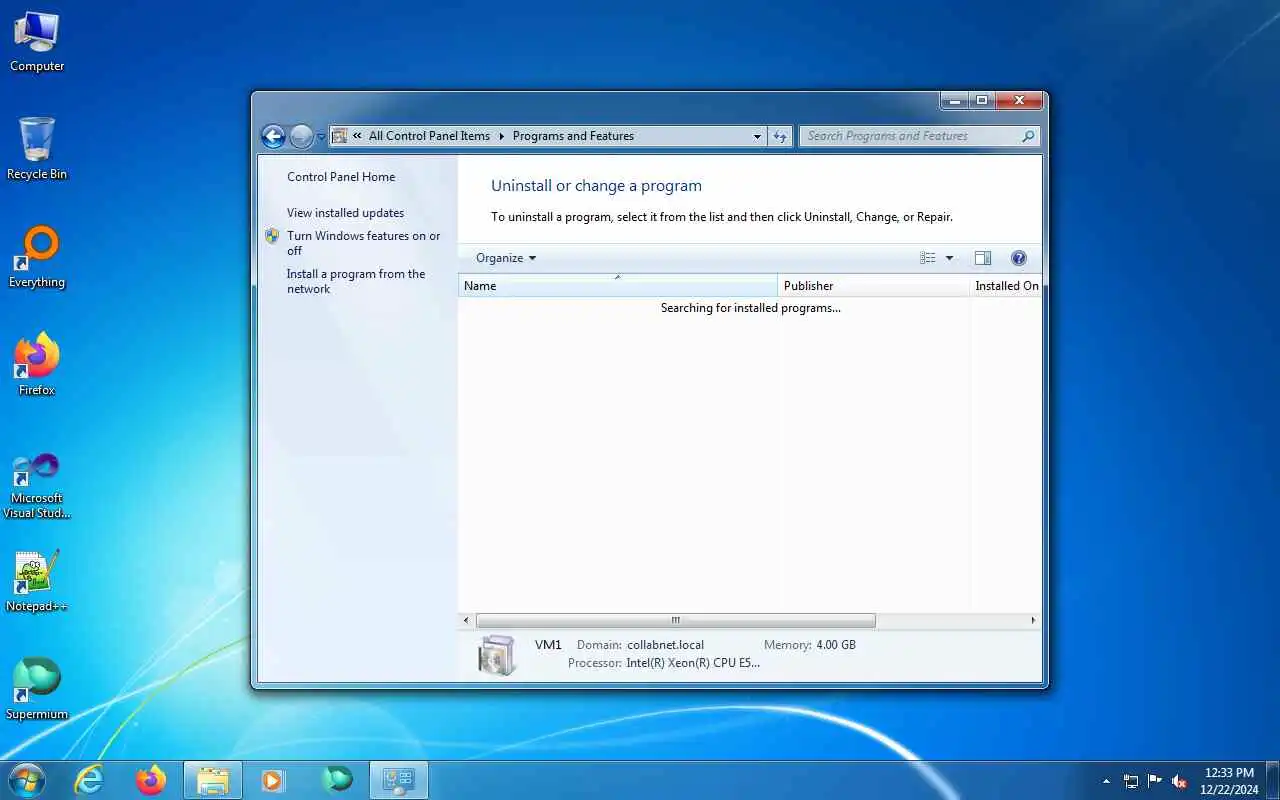The width and height of the screenshot is (1280, 800).
Task: Go back with the Back arrow
Action: pyautogui.click(x=273, y=136)
